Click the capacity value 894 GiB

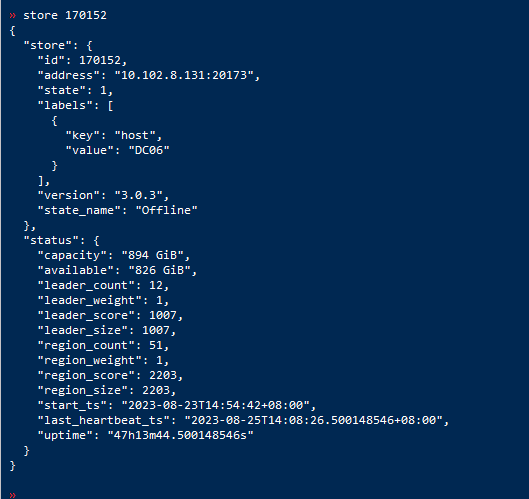152,255
